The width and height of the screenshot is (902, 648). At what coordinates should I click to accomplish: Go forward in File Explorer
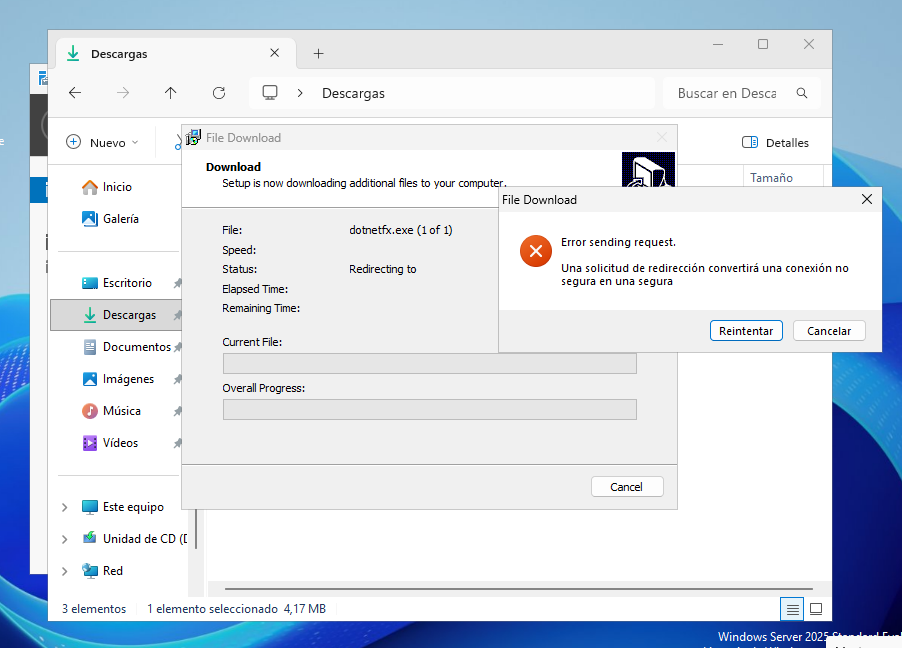[x=123, y=93]
